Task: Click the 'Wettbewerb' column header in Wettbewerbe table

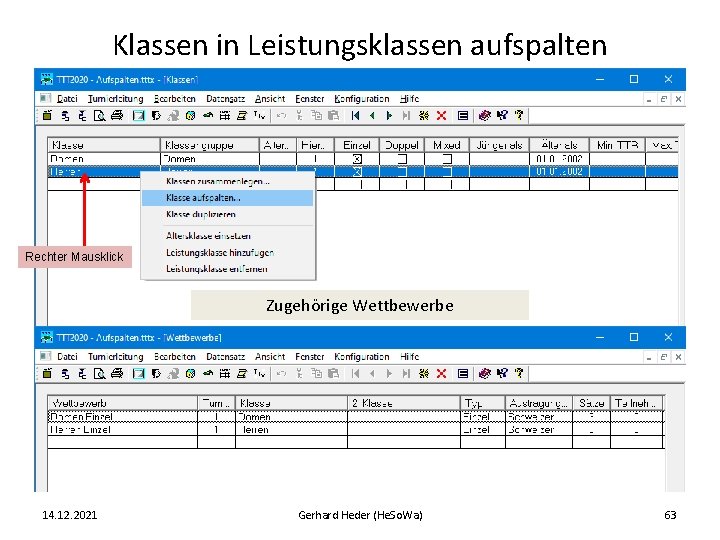Action: point(123,403)
